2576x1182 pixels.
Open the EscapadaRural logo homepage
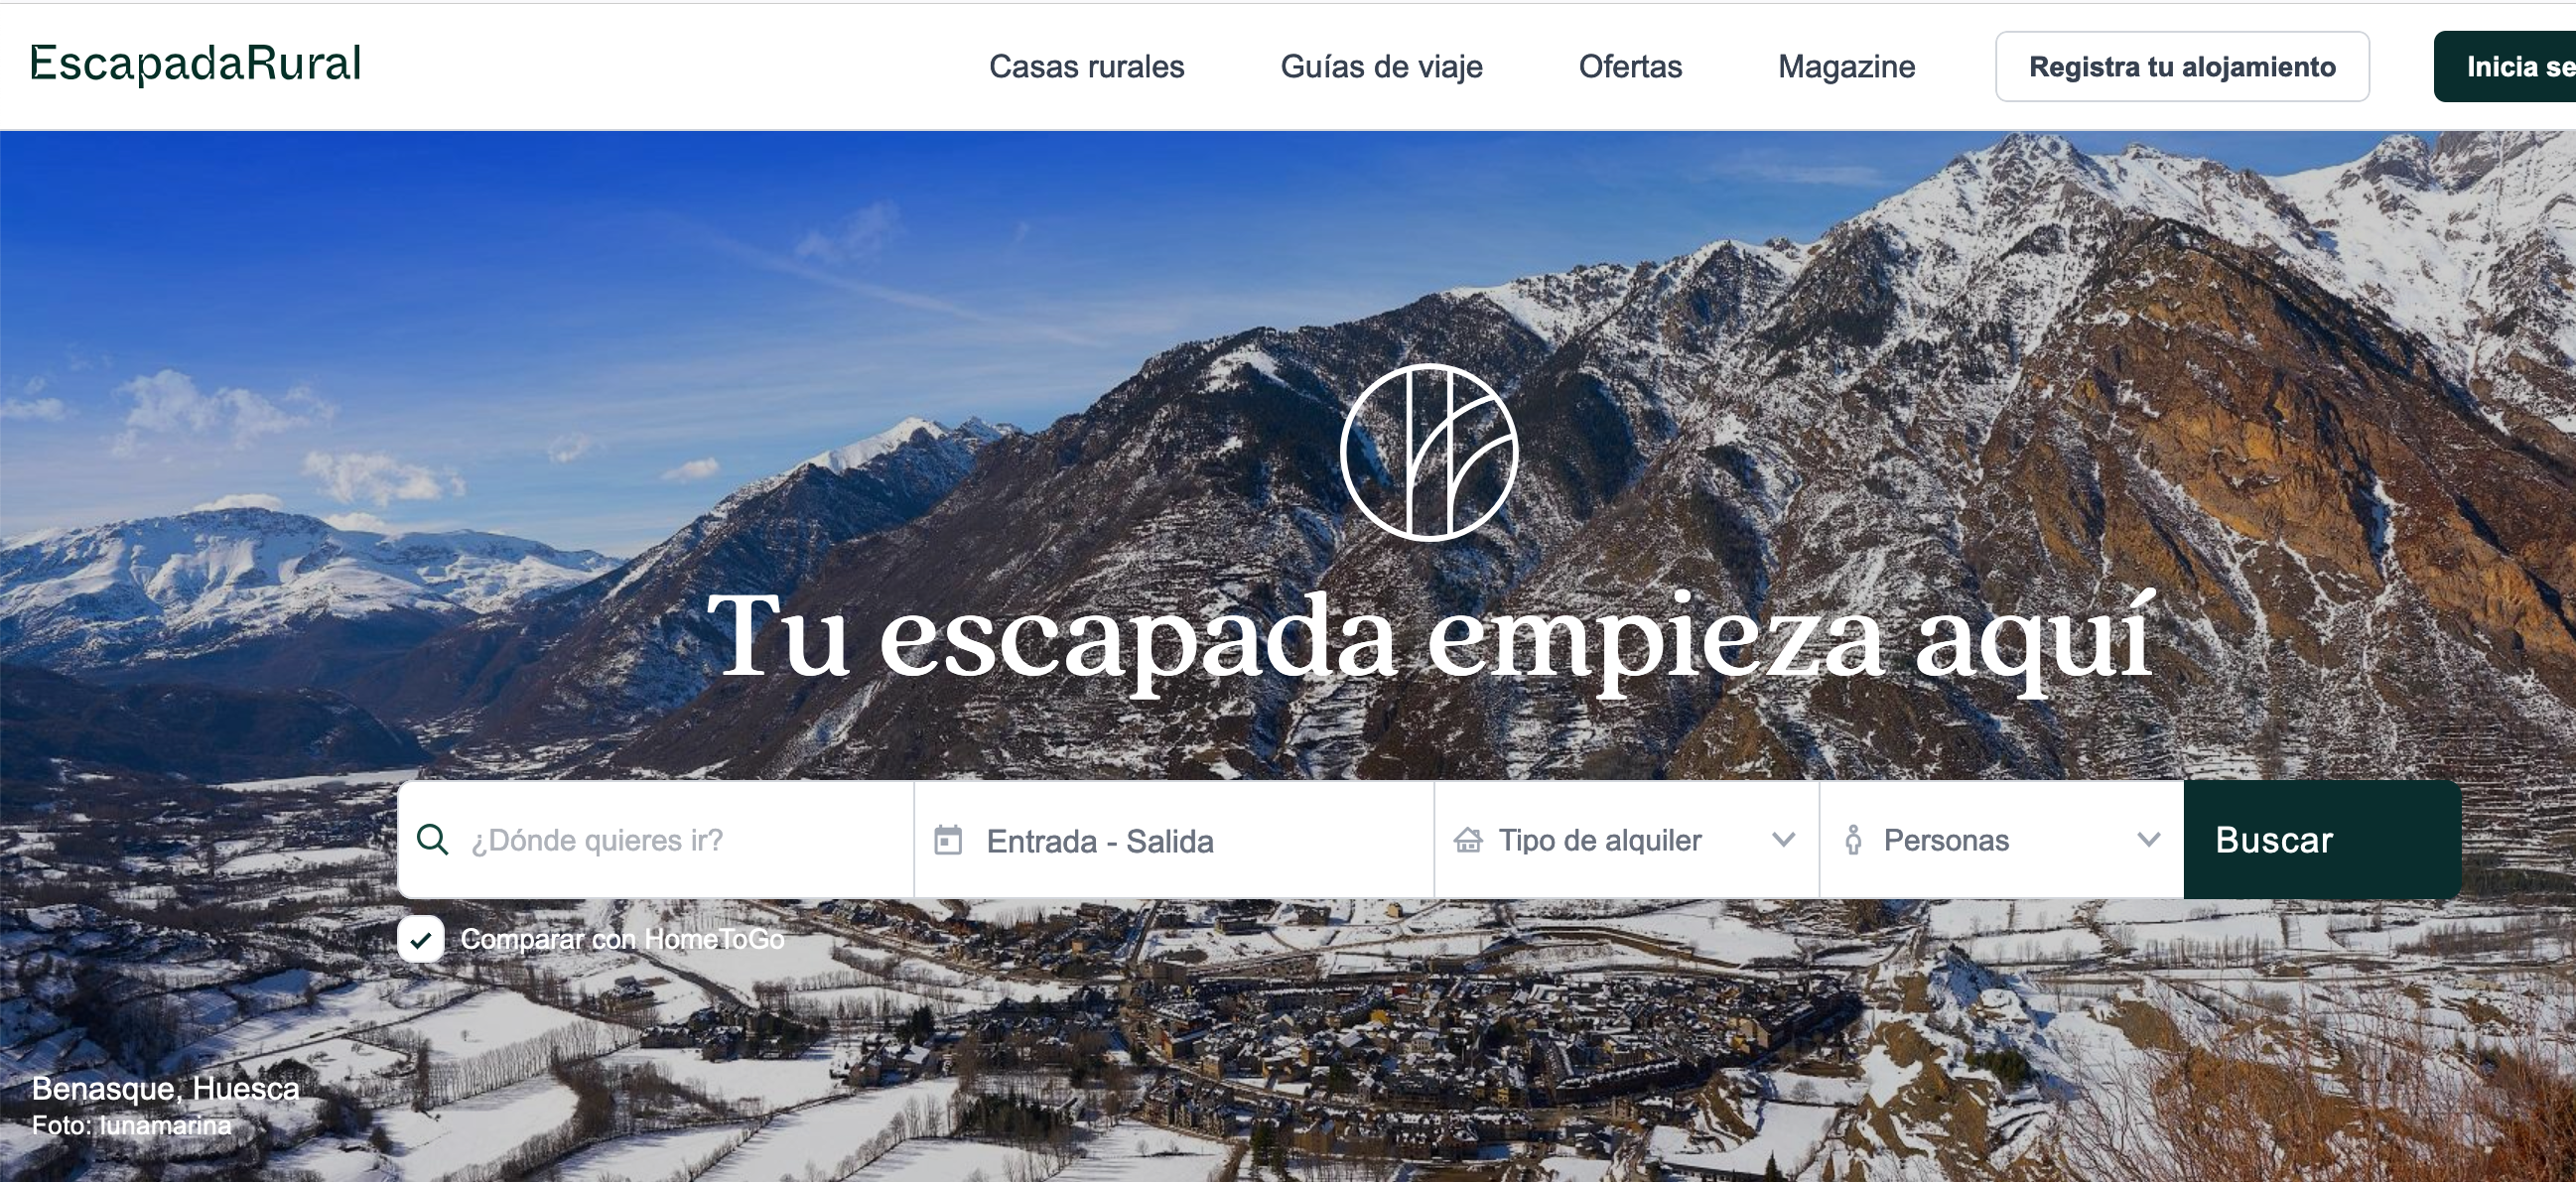pos(196,64)
